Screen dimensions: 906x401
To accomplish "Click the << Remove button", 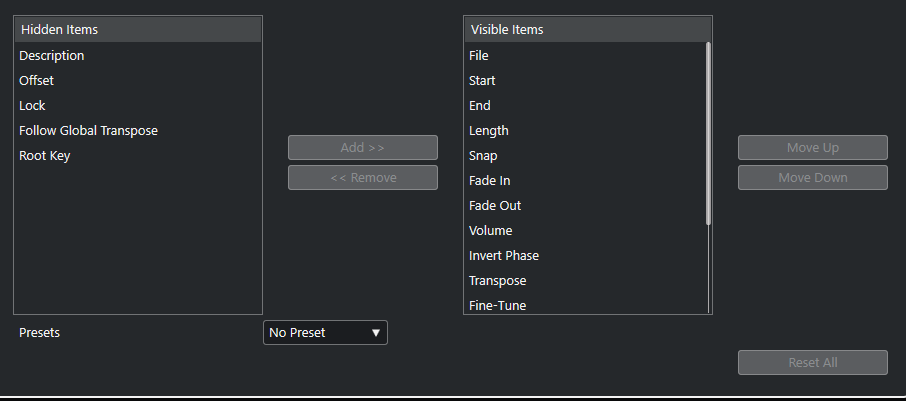I will click(362, 178).
